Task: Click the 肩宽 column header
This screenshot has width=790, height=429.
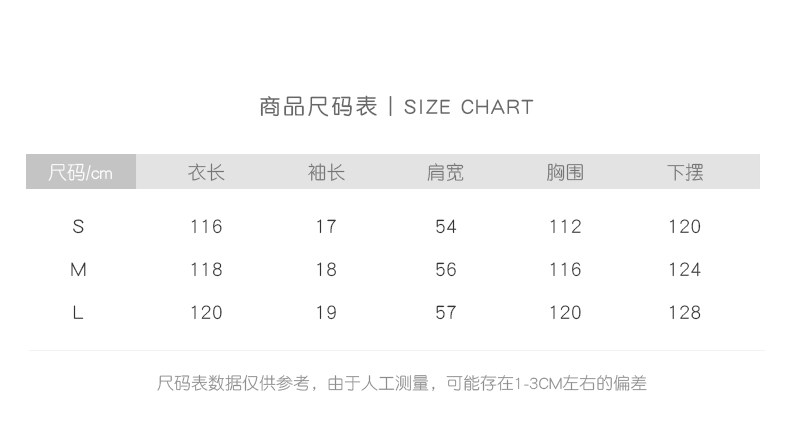Action: [445, 173]
